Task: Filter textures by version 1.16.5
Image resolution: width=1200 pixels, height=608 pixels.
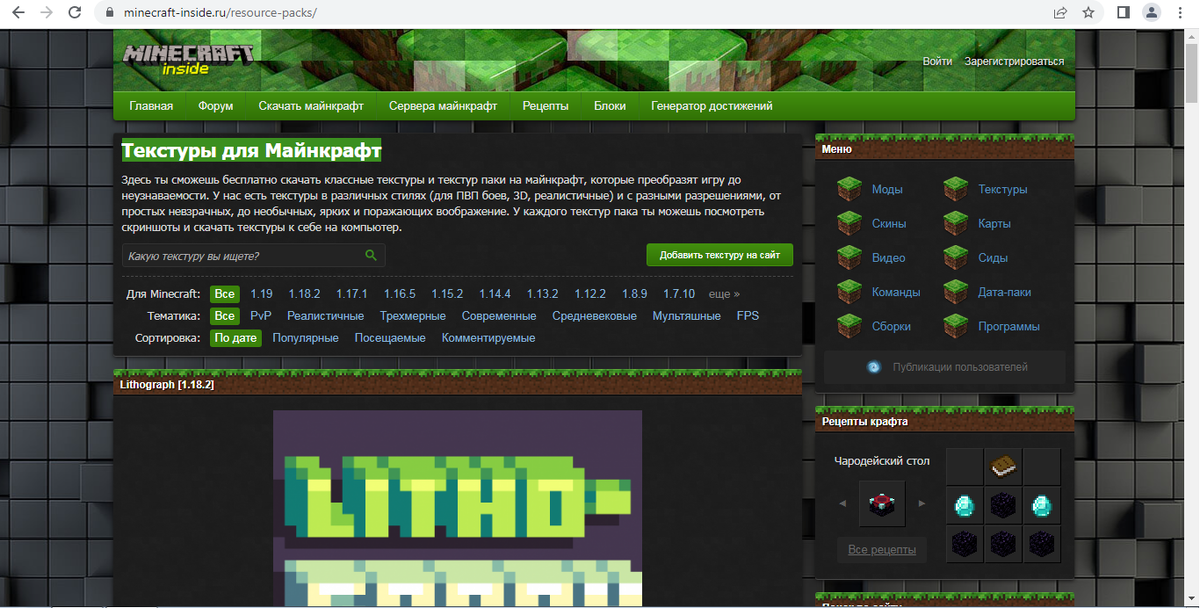Action: (399, 294)
